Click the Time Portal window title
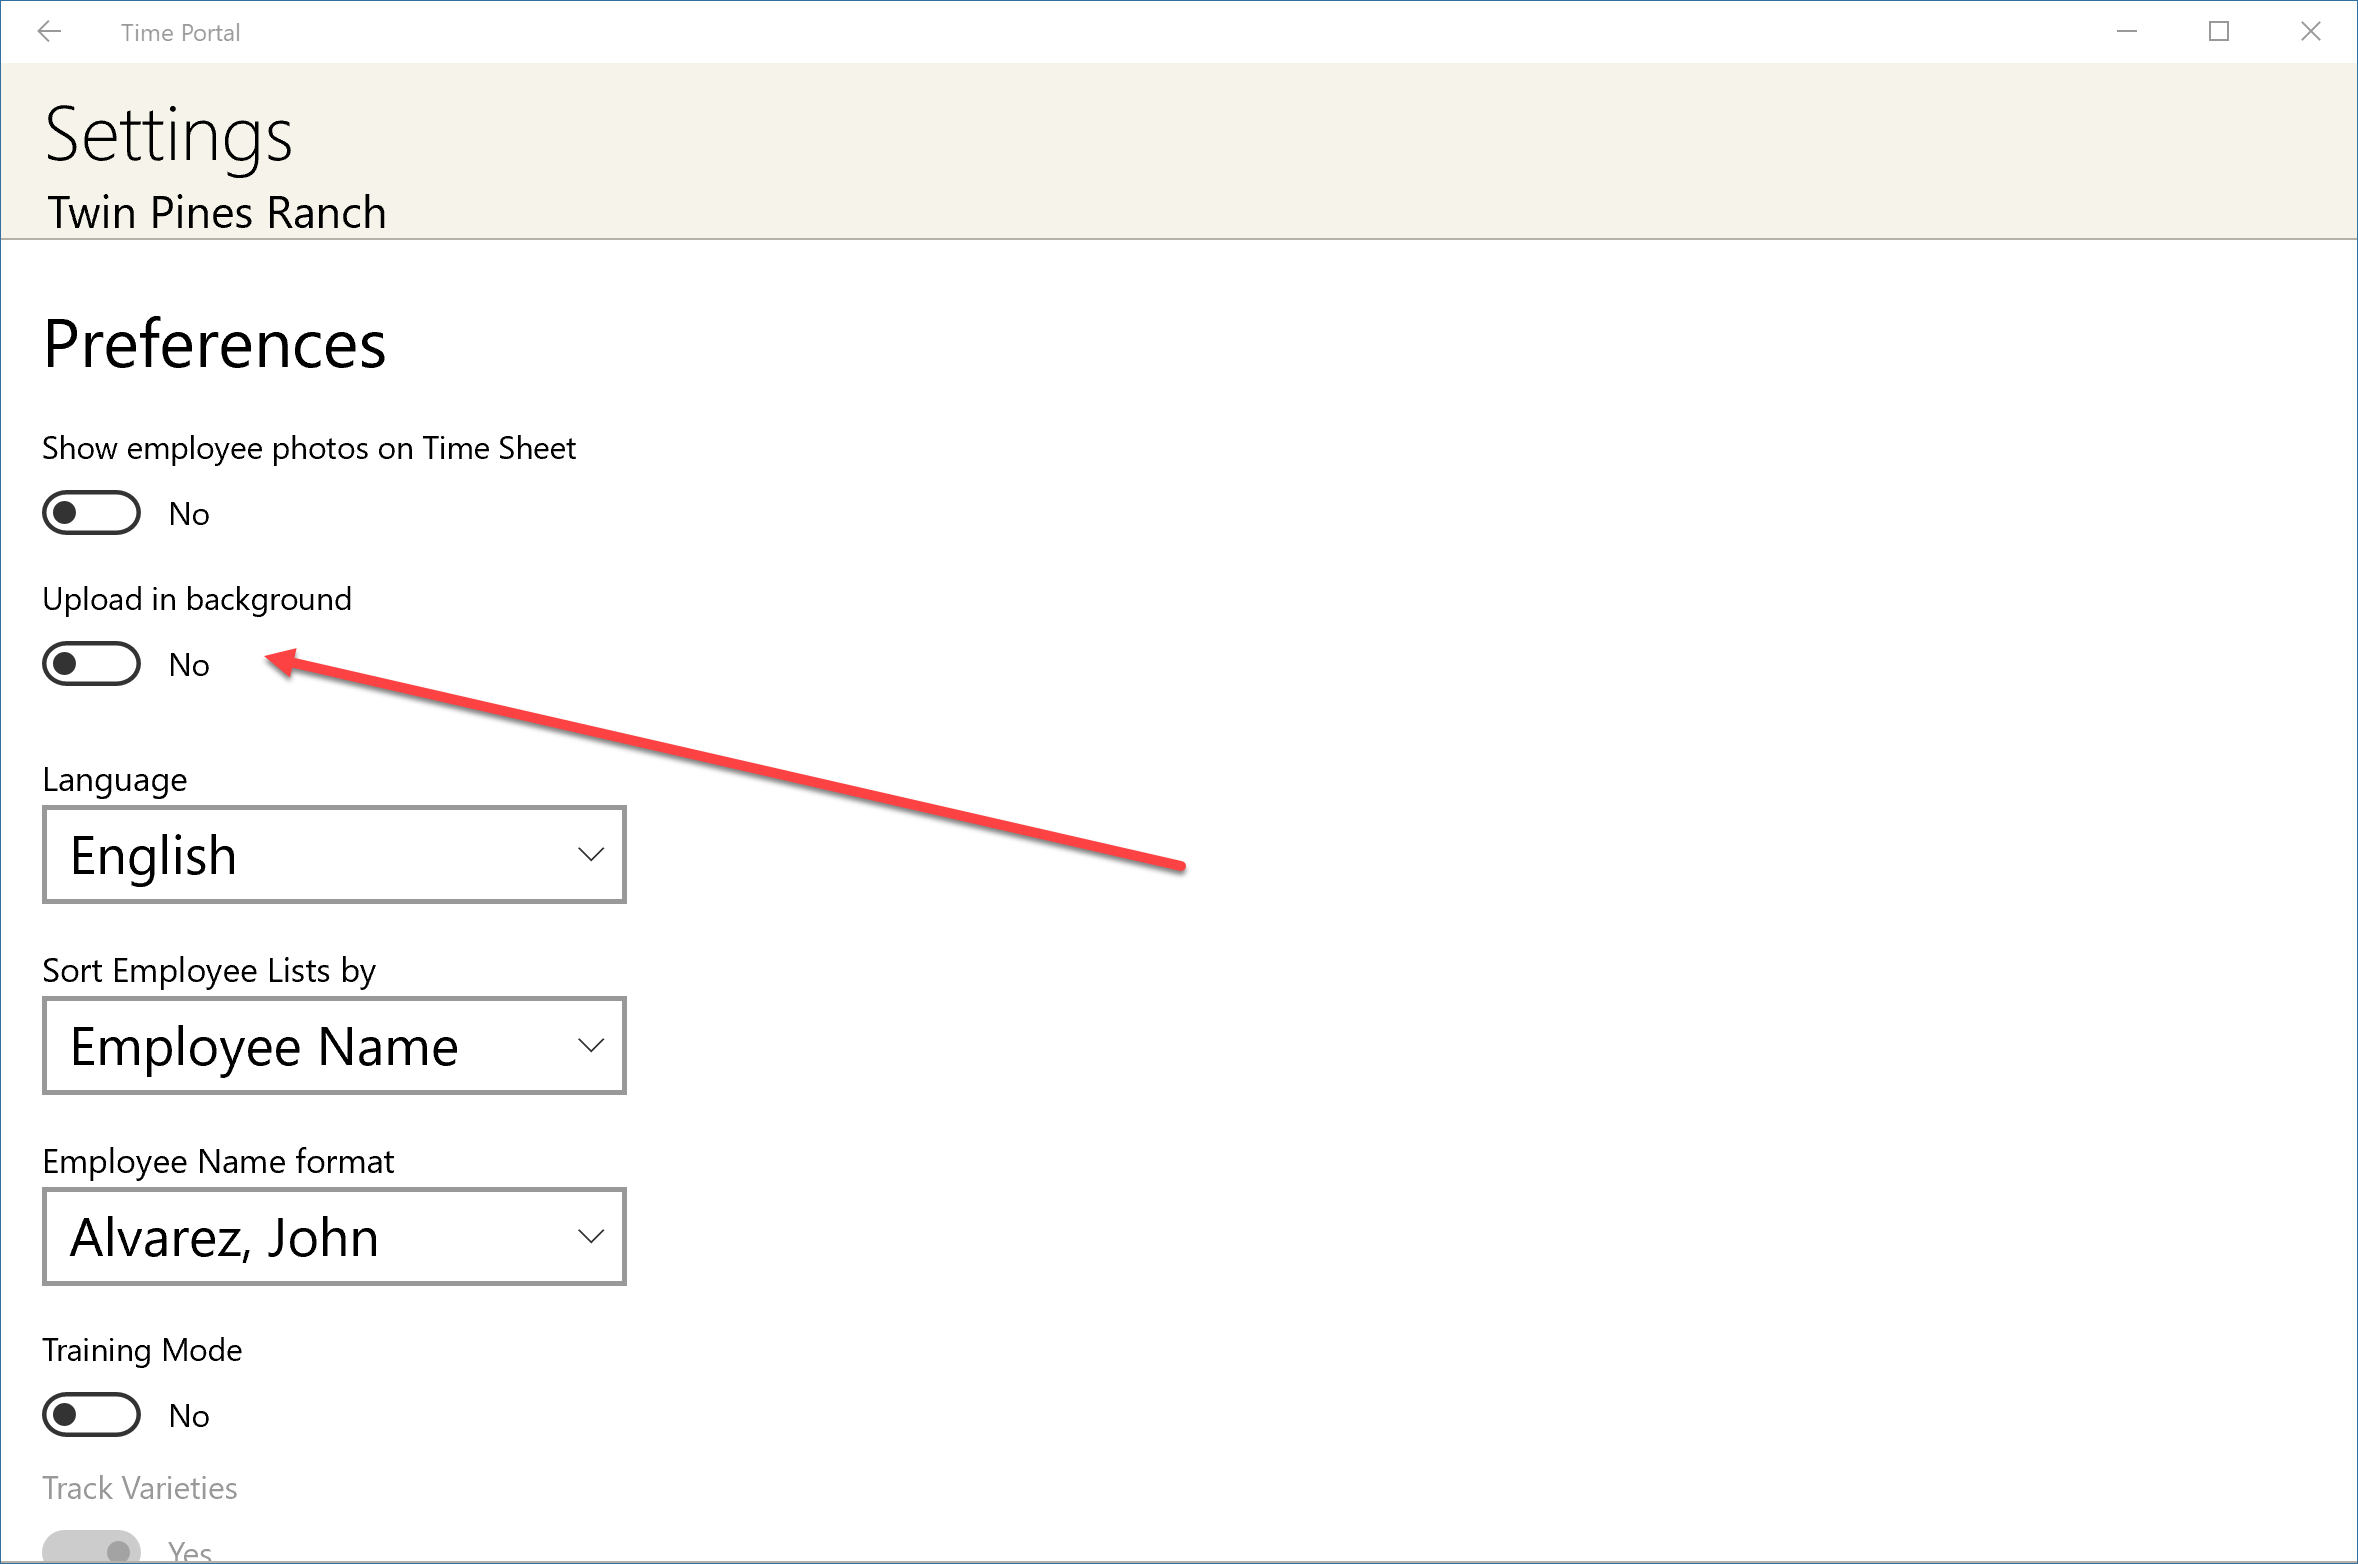 (x=181, y=33)
